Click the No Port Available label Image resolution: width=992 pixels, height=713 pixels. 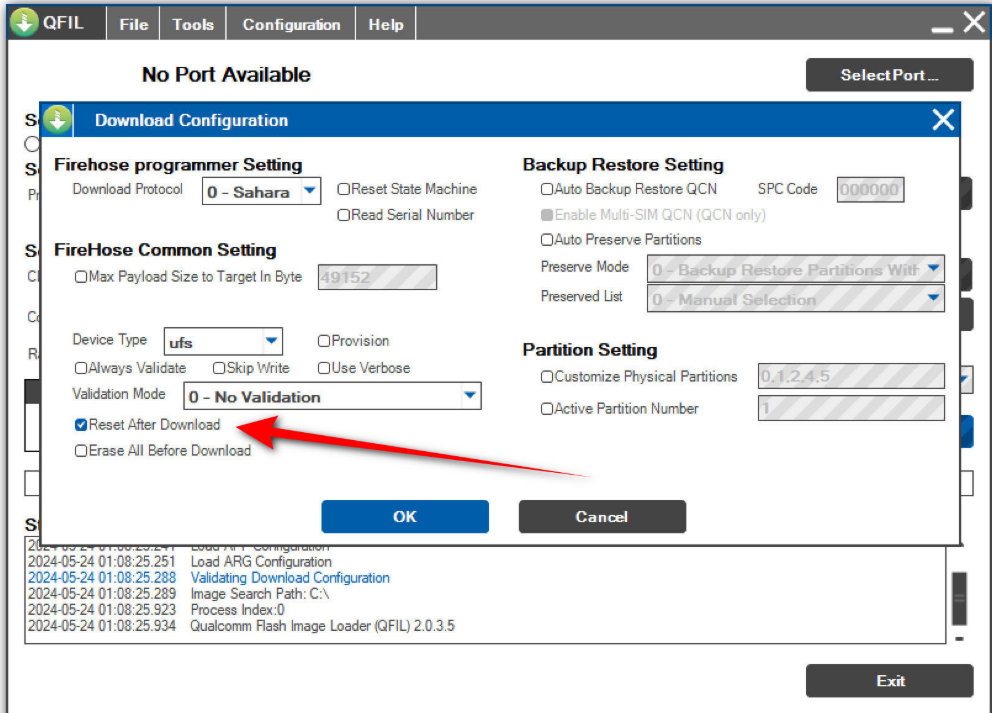tap(226, 75)
